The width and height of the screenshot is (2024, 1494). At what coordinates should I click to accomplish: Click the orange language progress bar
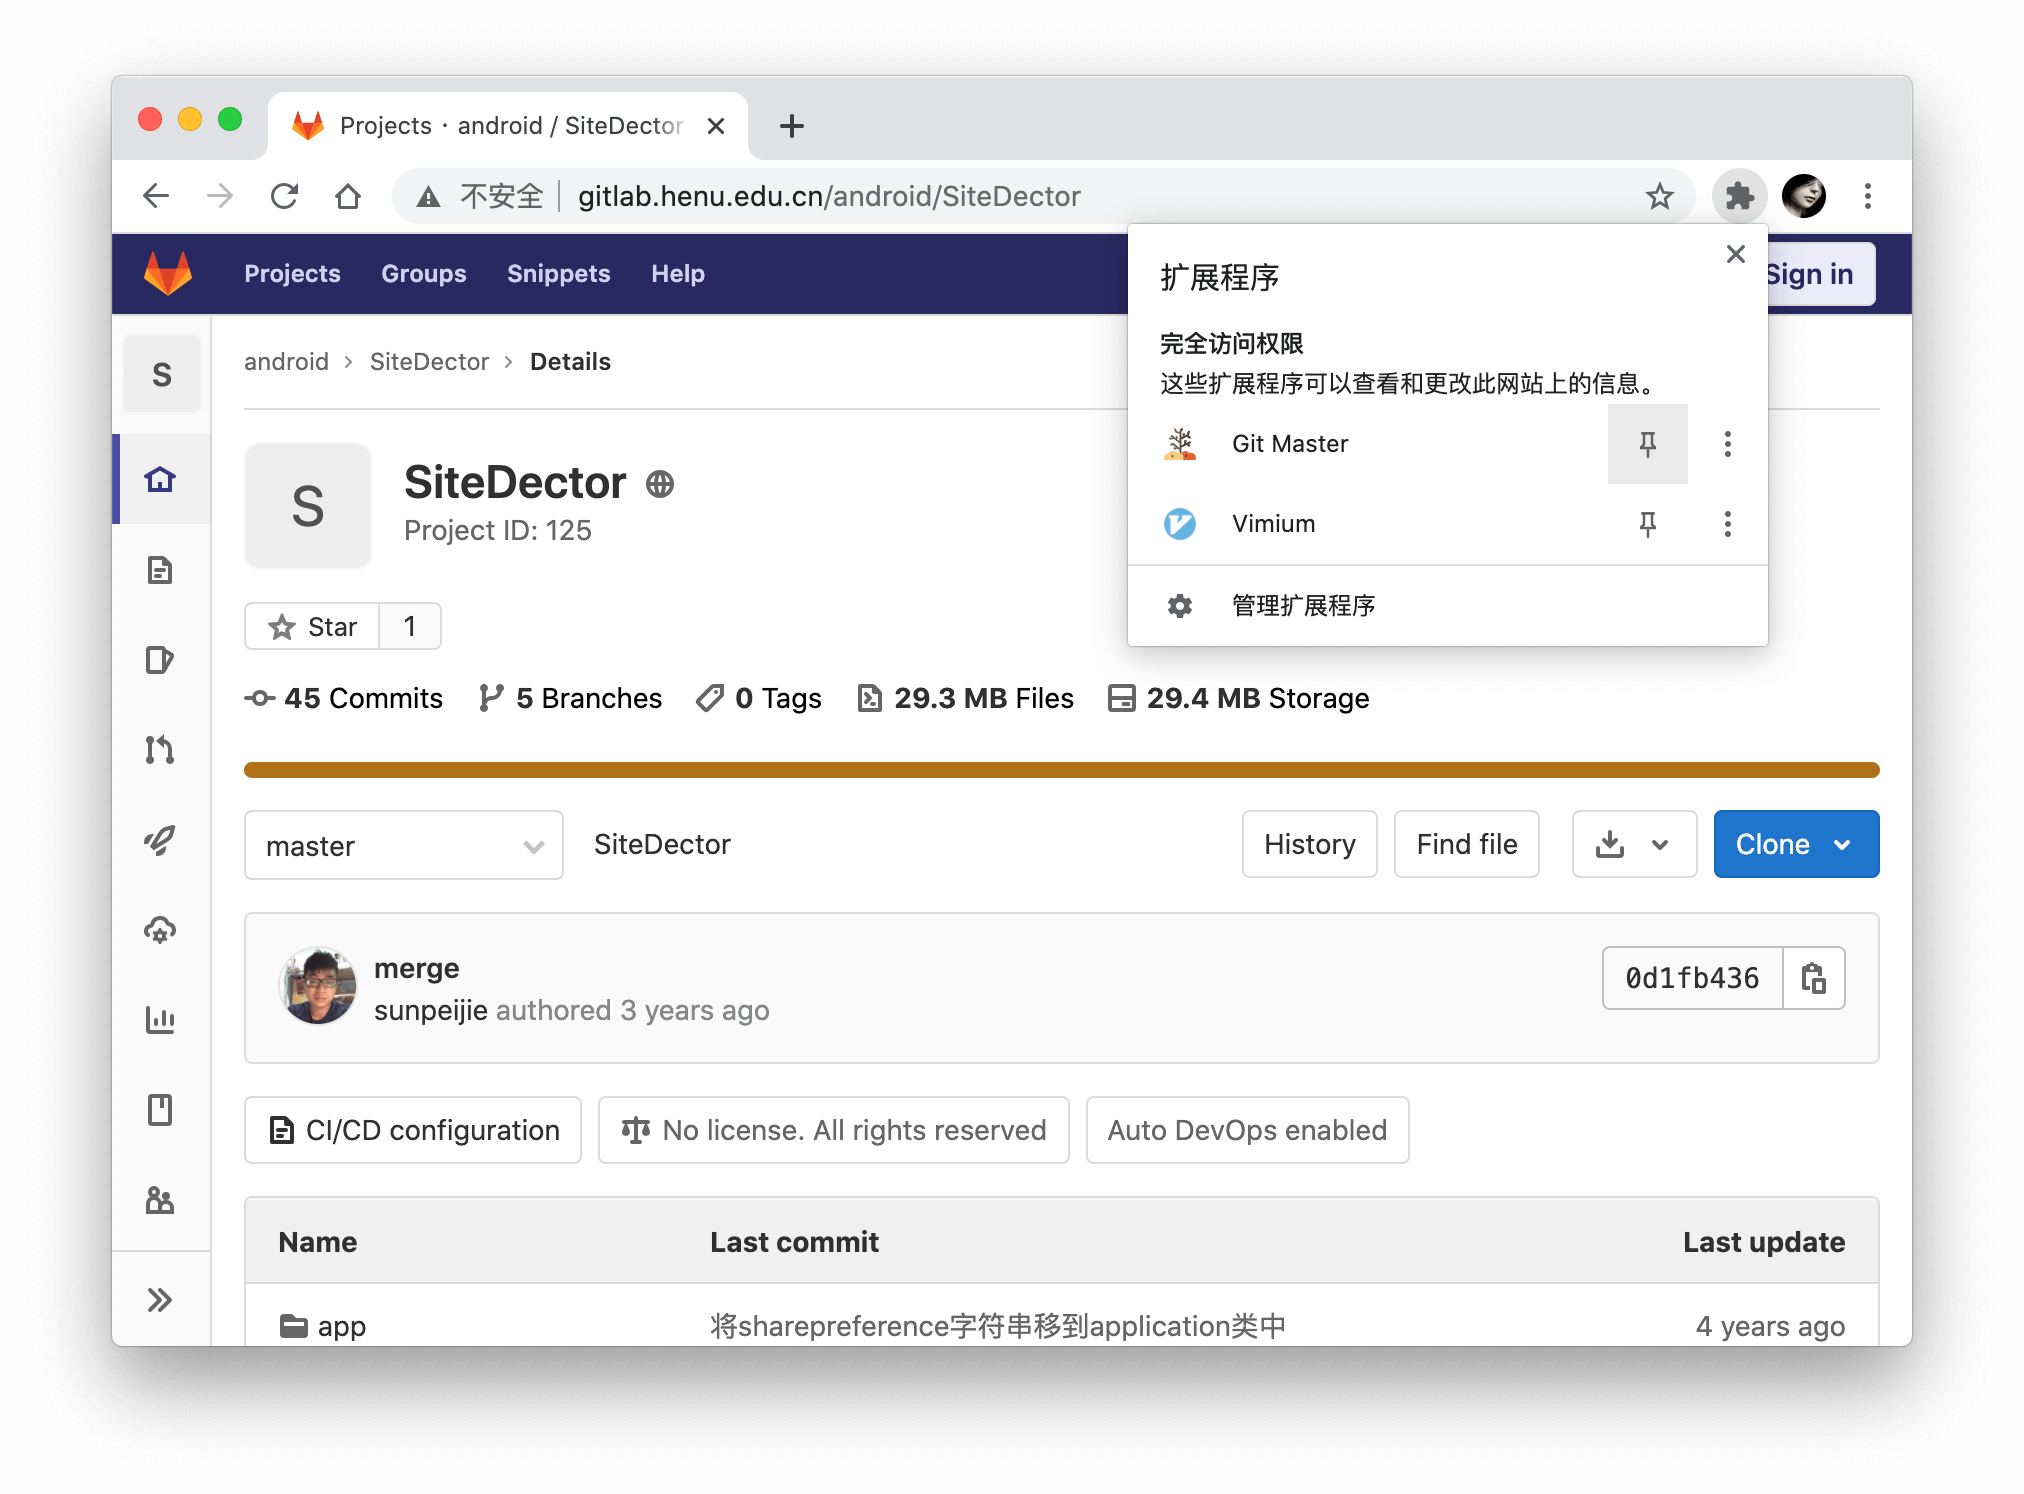(x=1059, y=768)
